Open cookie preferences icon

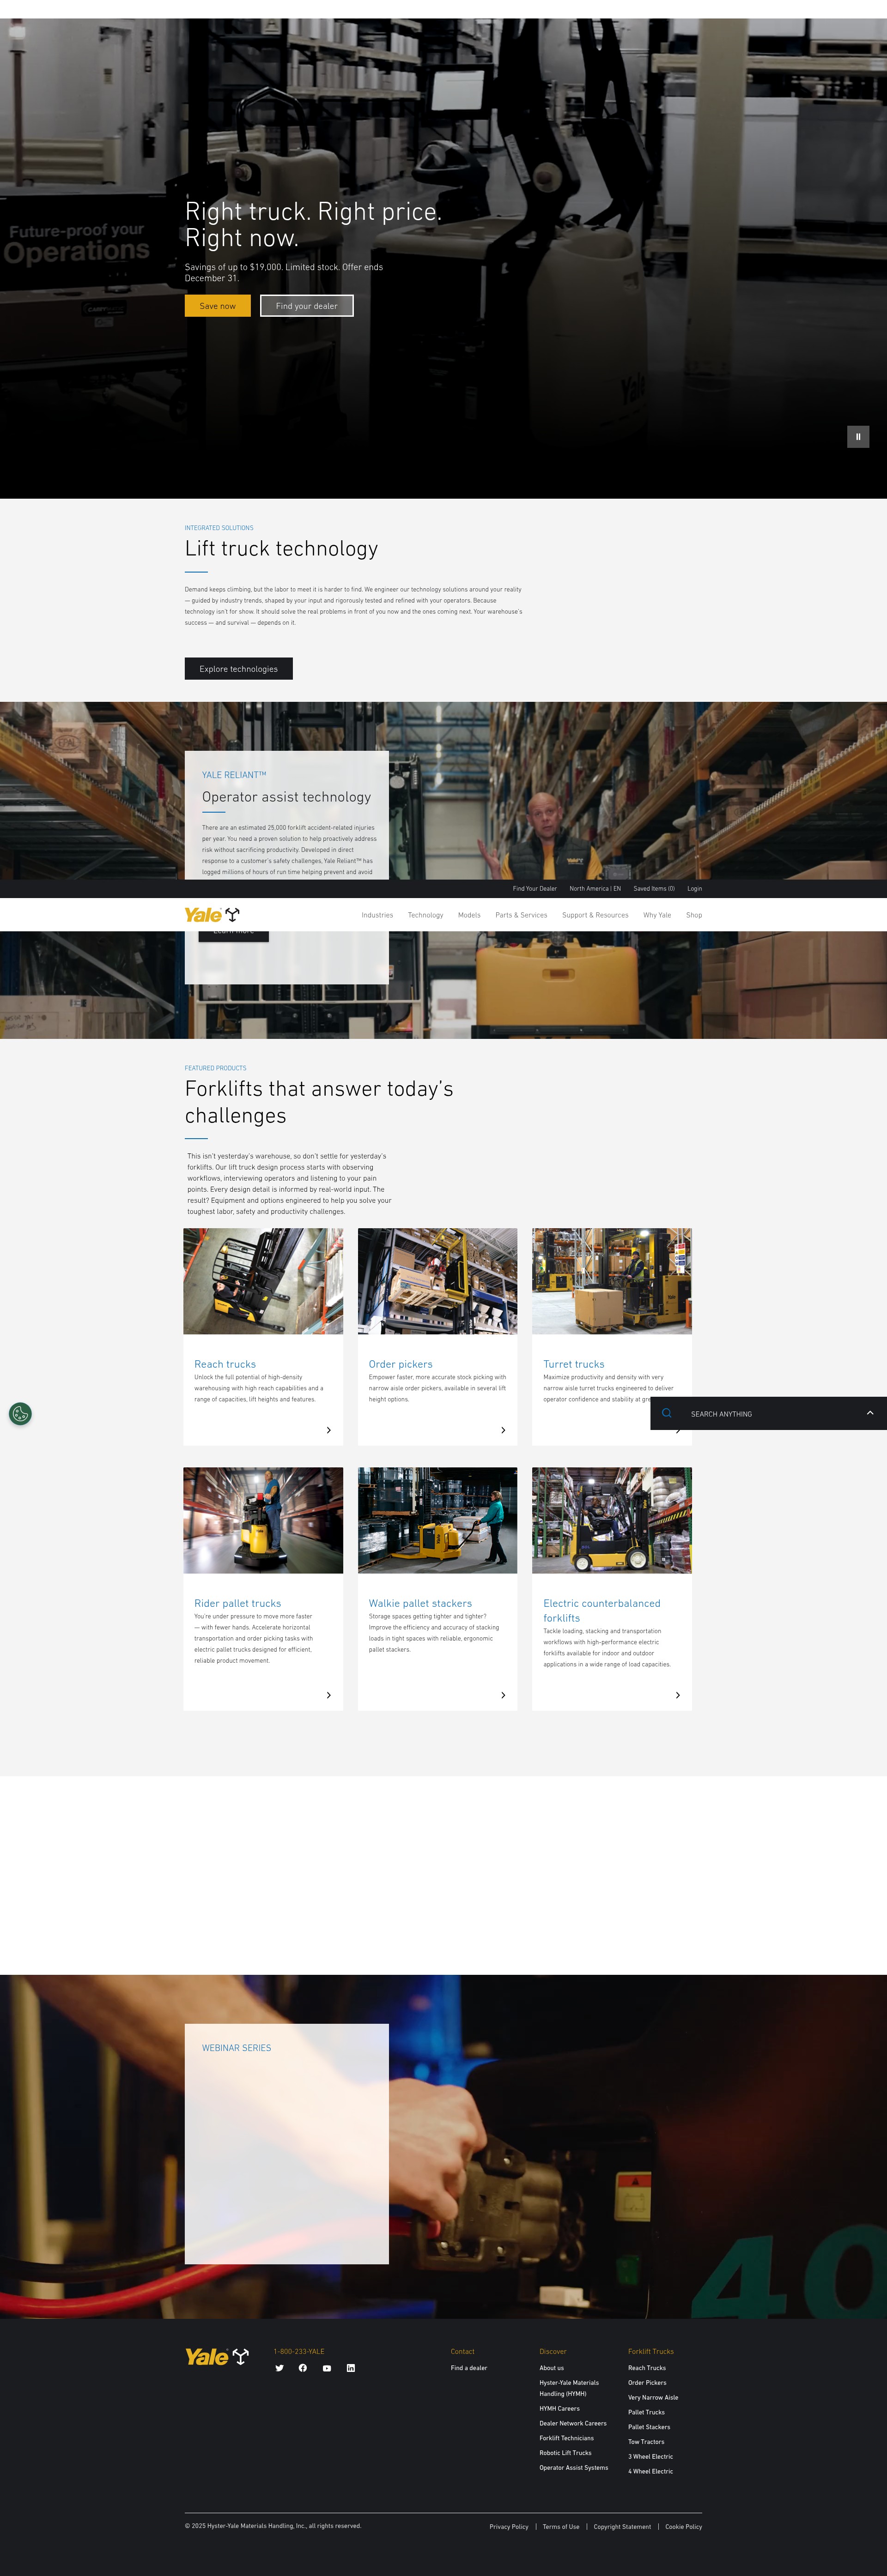(20, 1414)
